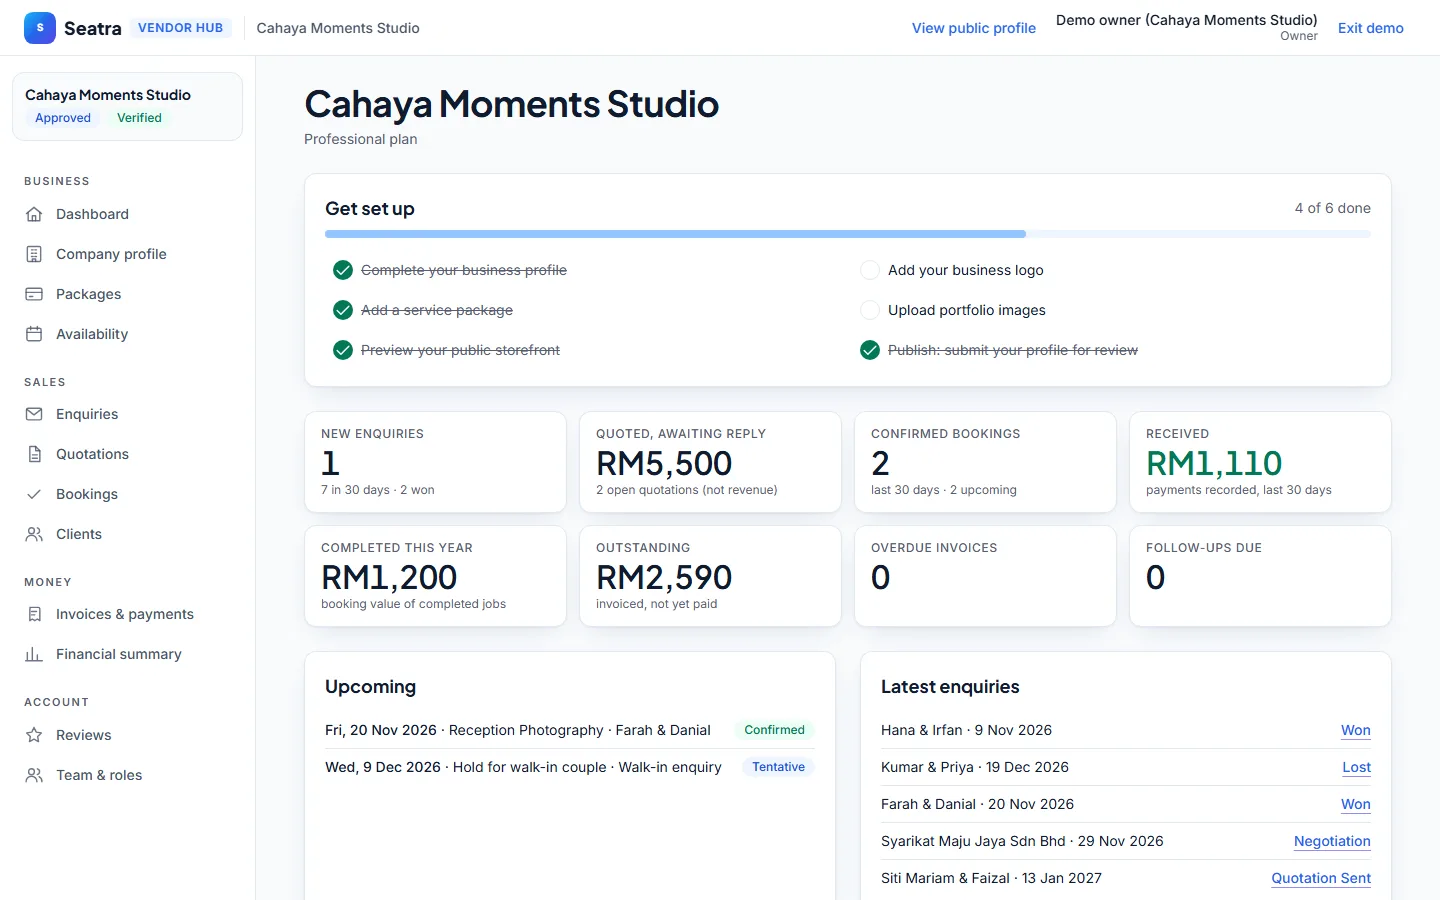
Task: Click the RM5,500 quoted amount
Action: (x=664, y=463)
